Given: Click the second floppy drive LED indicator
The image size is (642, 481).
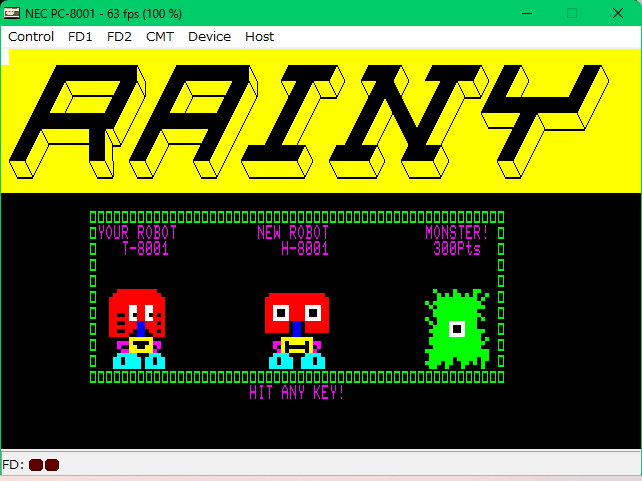Looking at the screenshot, I should (52, 465).
